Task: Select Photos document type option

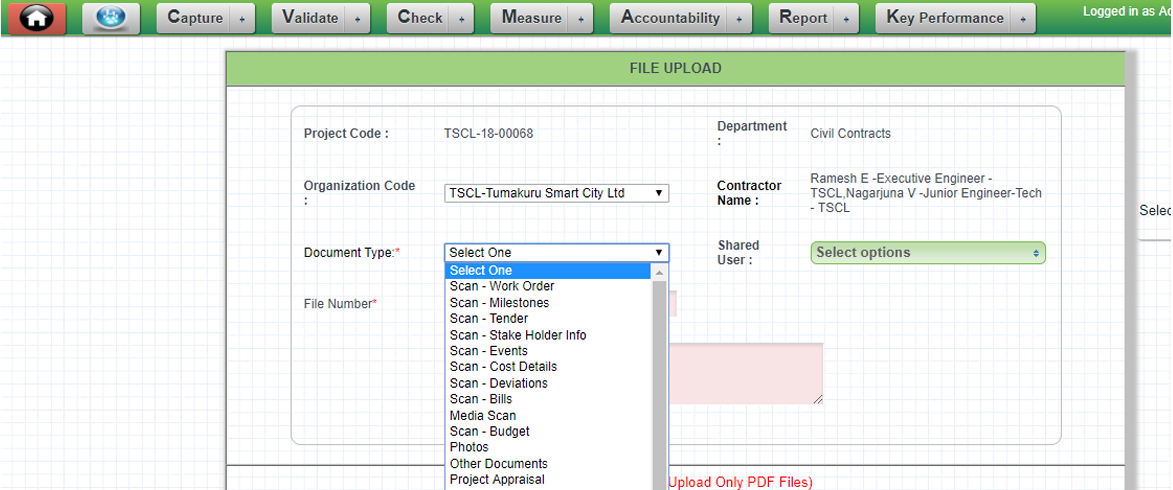Action: [469, 447]
